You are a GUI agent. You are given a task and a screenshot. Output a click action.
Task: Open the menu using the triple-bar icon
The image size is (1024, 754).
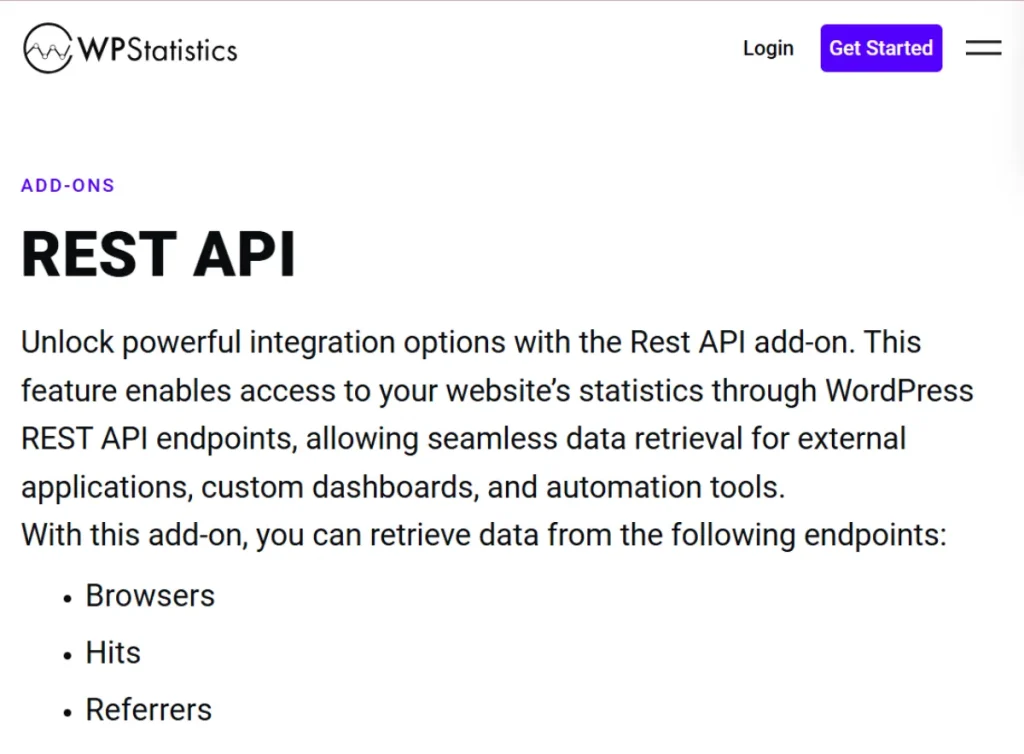tap(983, 47)
